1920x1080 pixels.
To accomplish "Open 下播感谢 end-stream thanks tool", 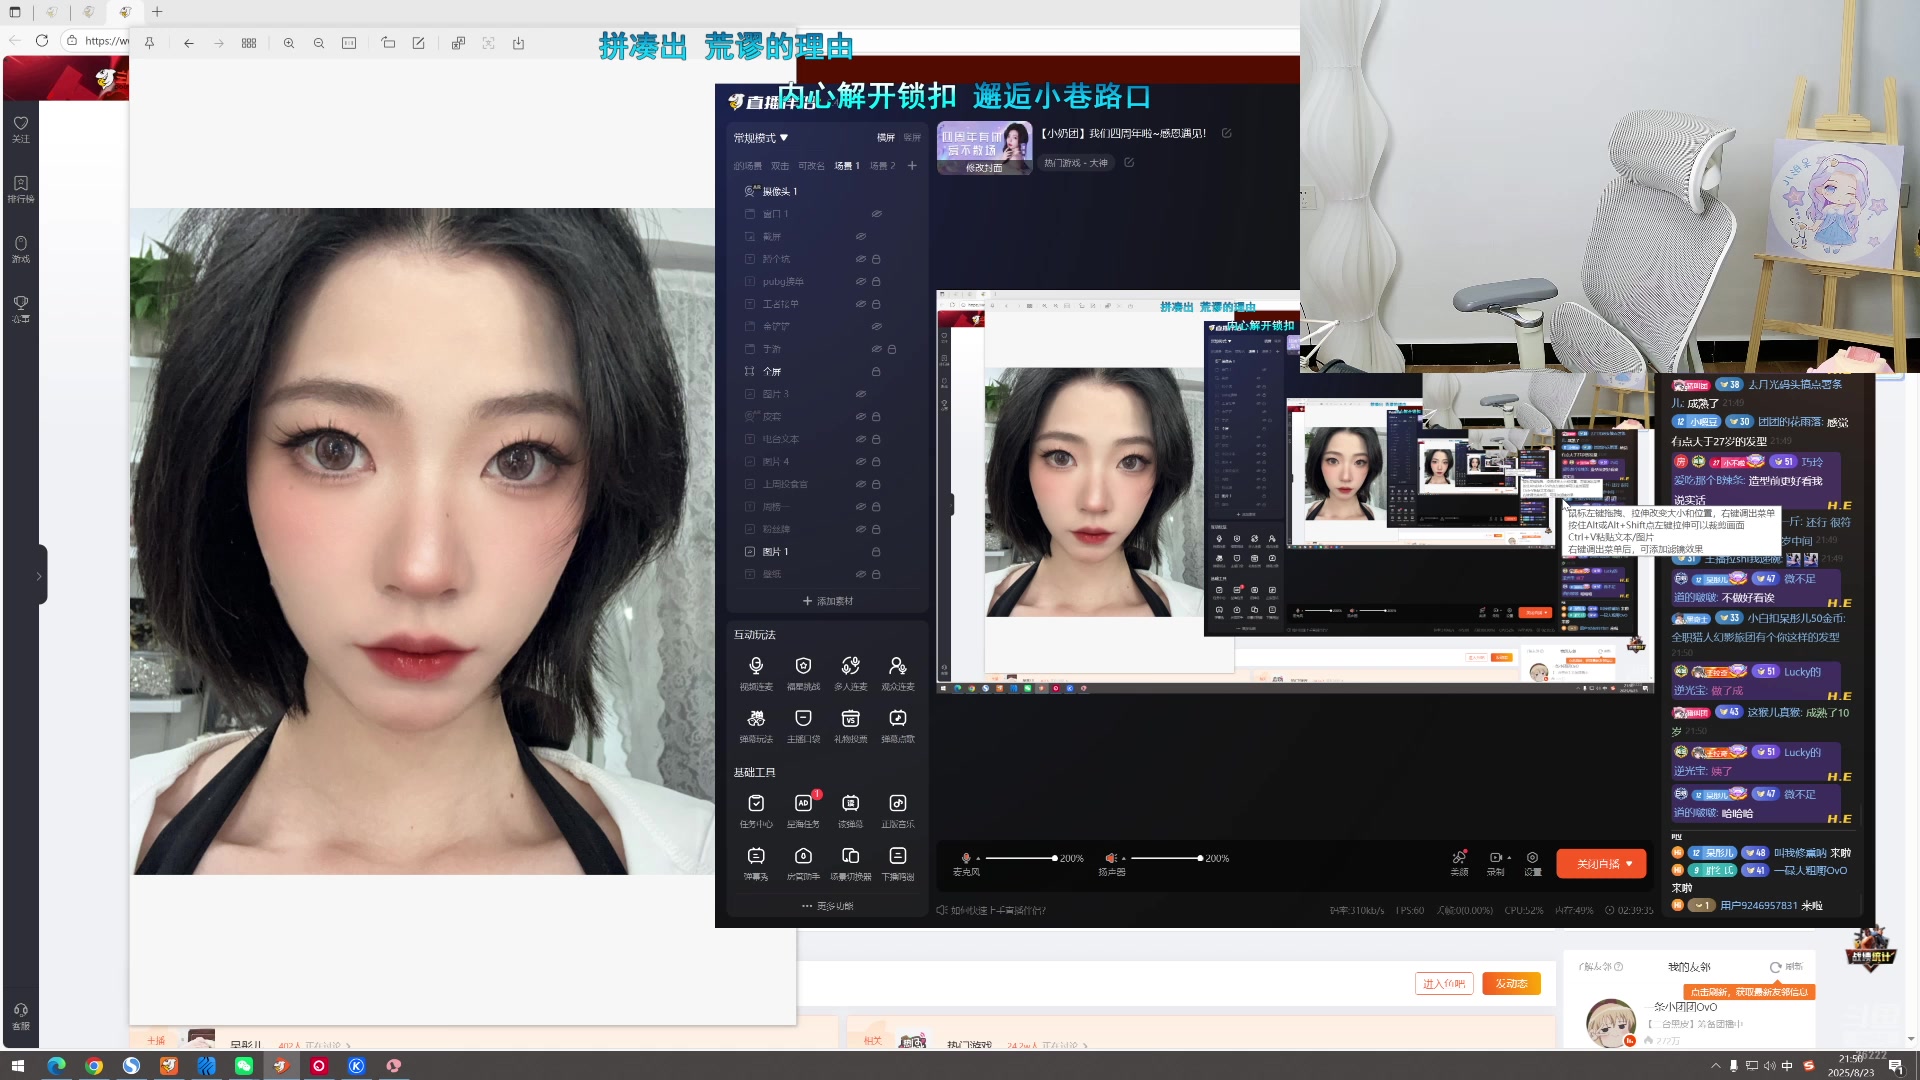I will (x=898, y=864).
